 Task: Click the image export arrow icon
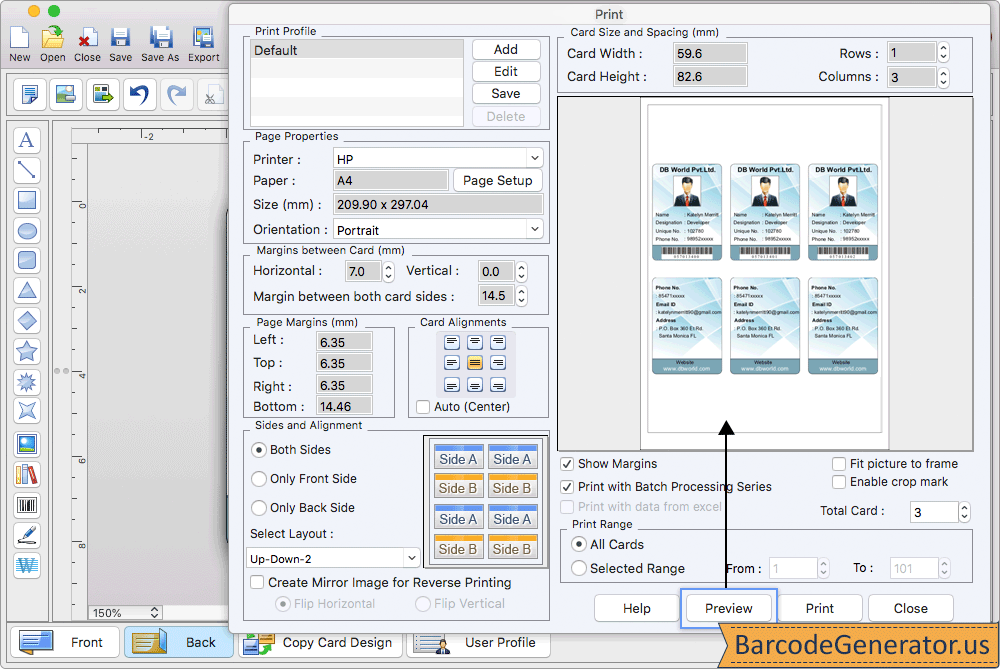point(102,94)
